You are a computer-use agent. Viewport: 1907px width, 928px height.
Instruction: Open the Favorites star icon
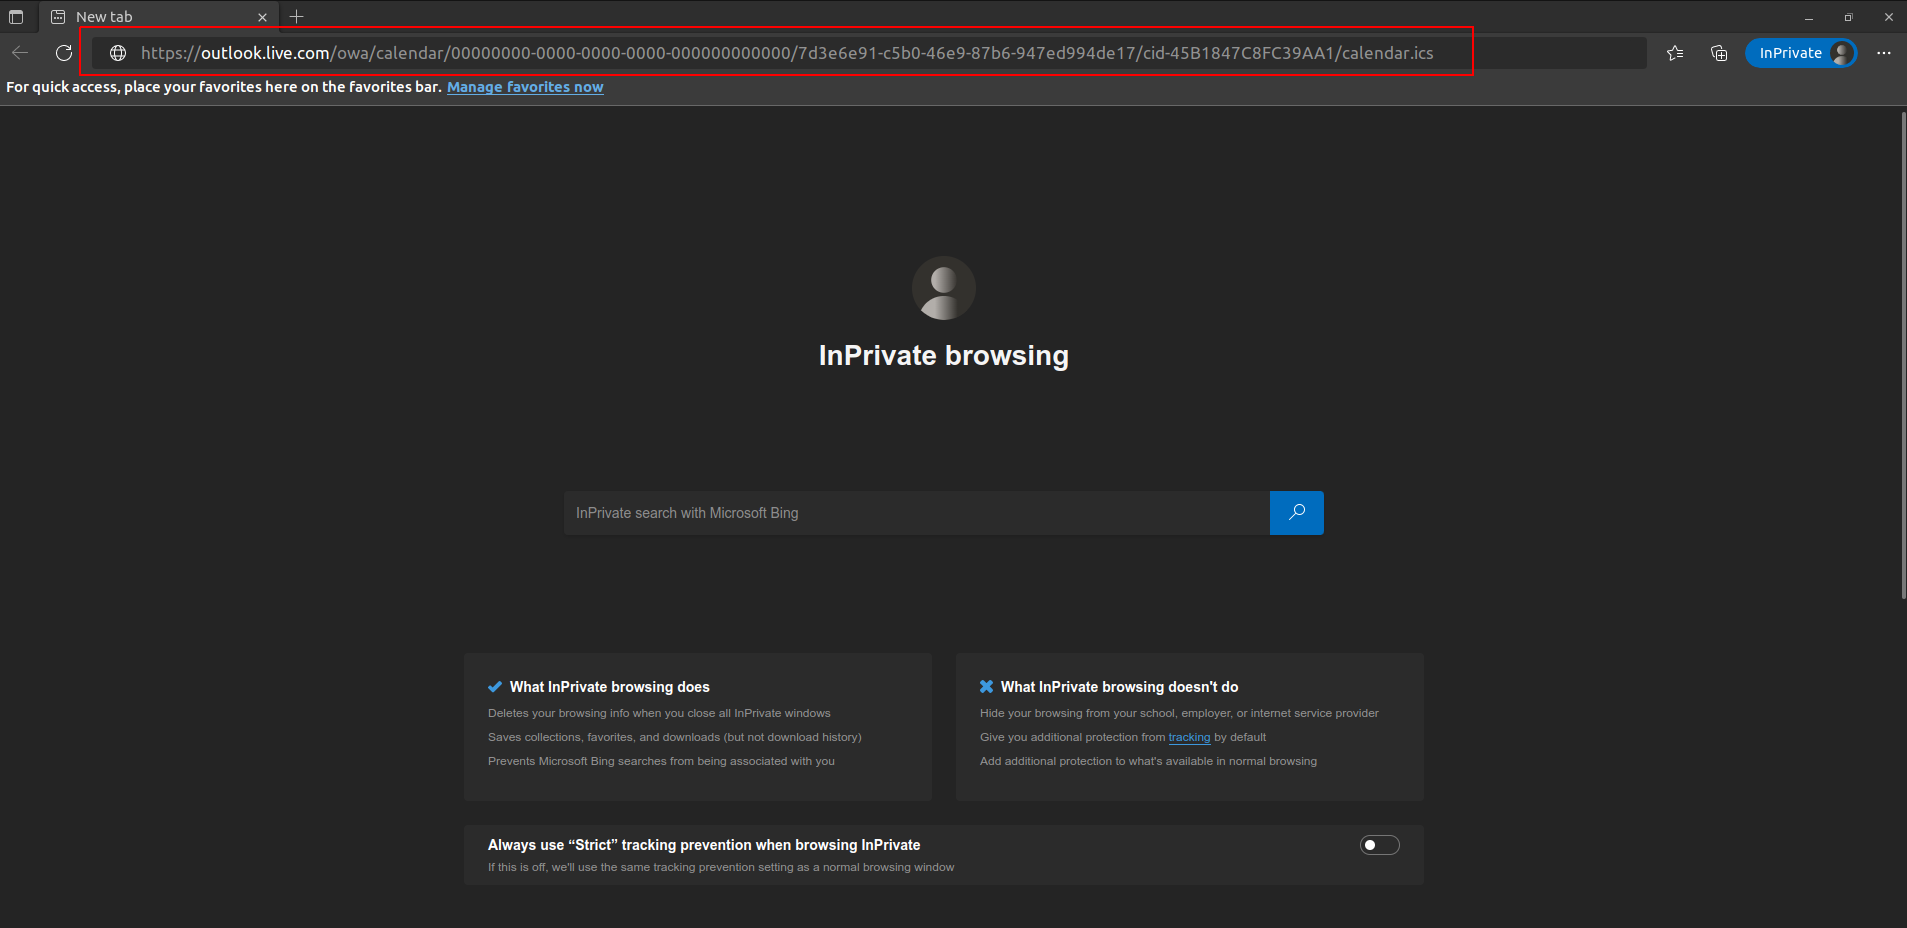click(1675, 53)
